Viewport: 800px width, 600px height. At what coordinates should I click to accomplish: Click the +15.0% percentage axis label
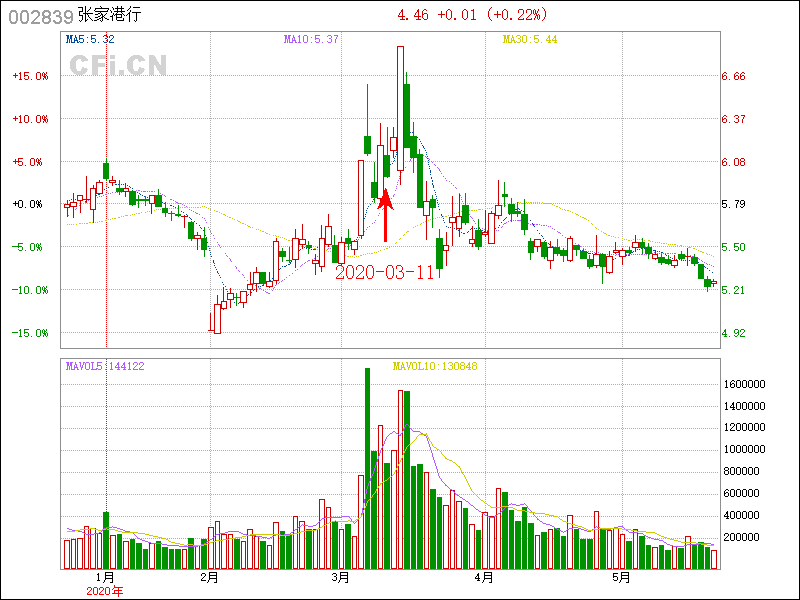[29, 76]
